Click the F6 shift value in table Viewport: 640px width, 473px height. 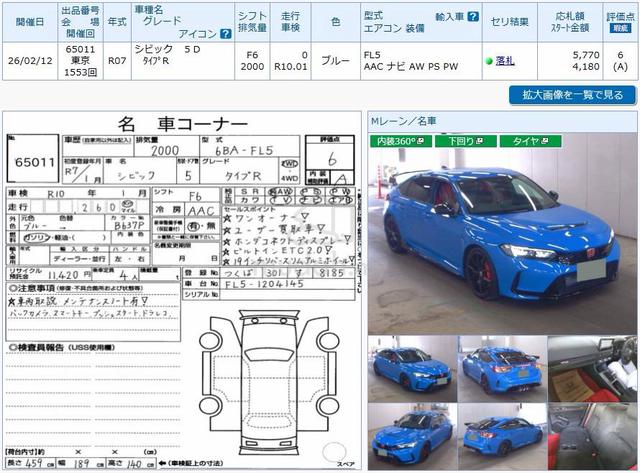click(252, 55)
